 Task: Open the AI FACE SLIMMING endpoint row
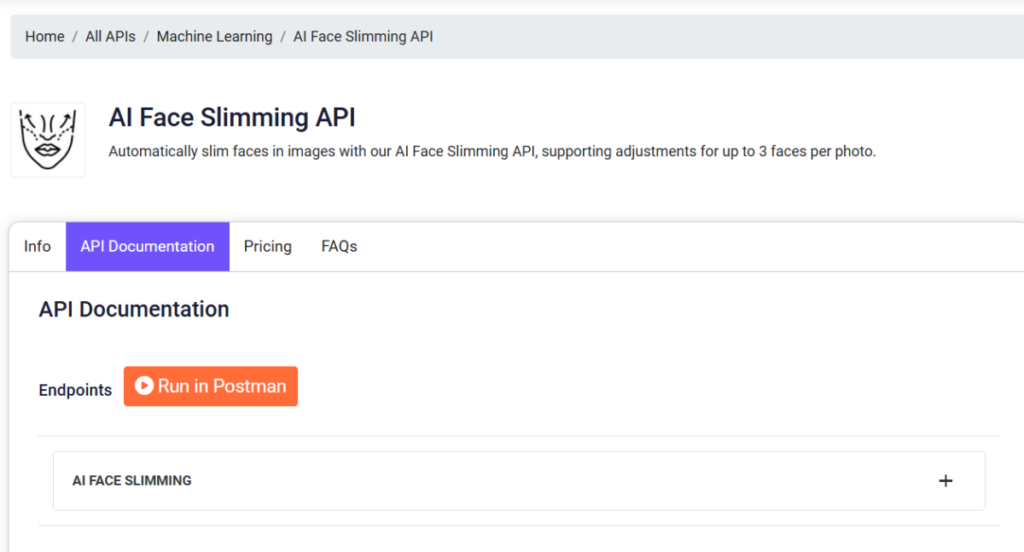(519, 481)
